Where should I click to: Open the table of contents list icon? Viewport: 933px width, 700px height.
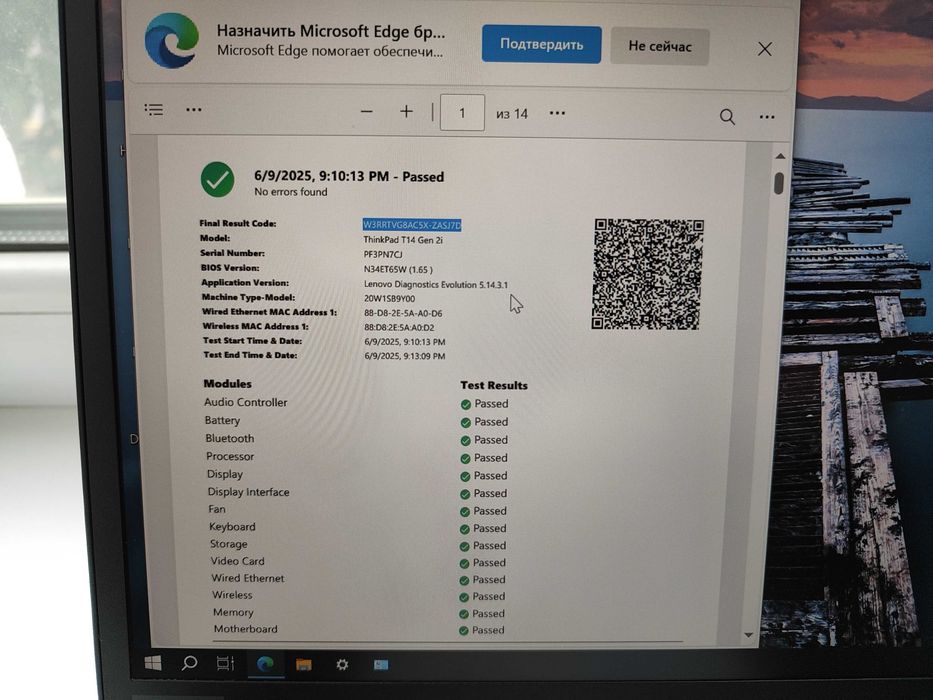tap(154, 110)
